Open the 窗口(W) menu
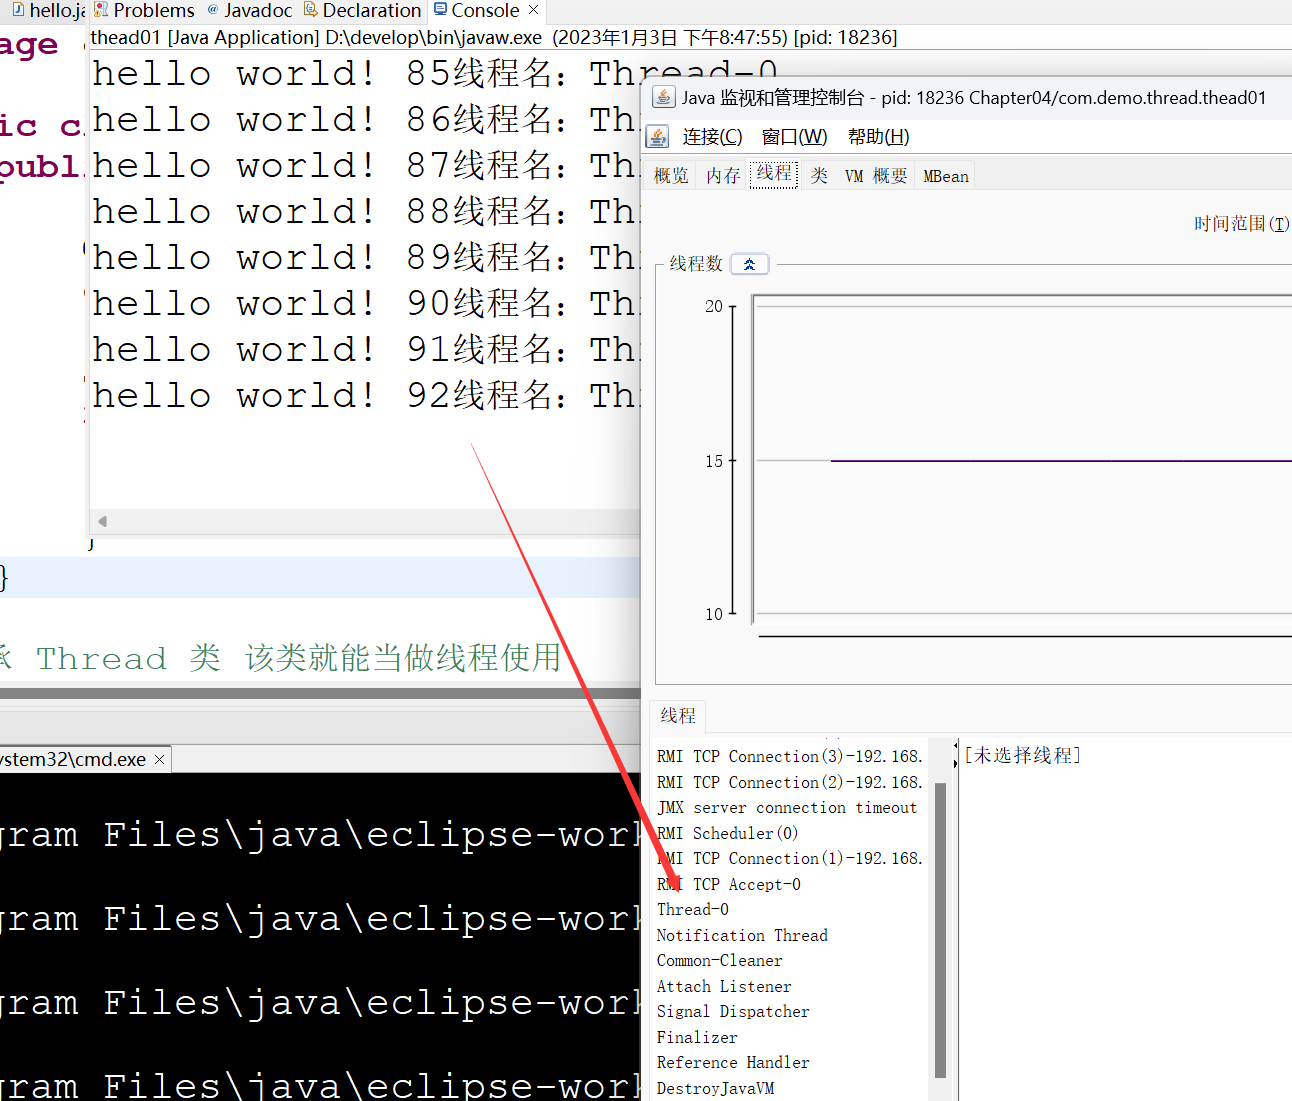1292x1101 pixels. [x=794, y=137]
